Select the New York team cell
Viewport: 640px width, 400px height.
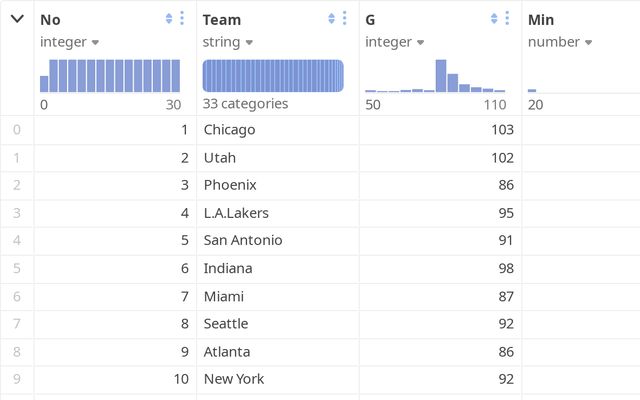[234, 379]
